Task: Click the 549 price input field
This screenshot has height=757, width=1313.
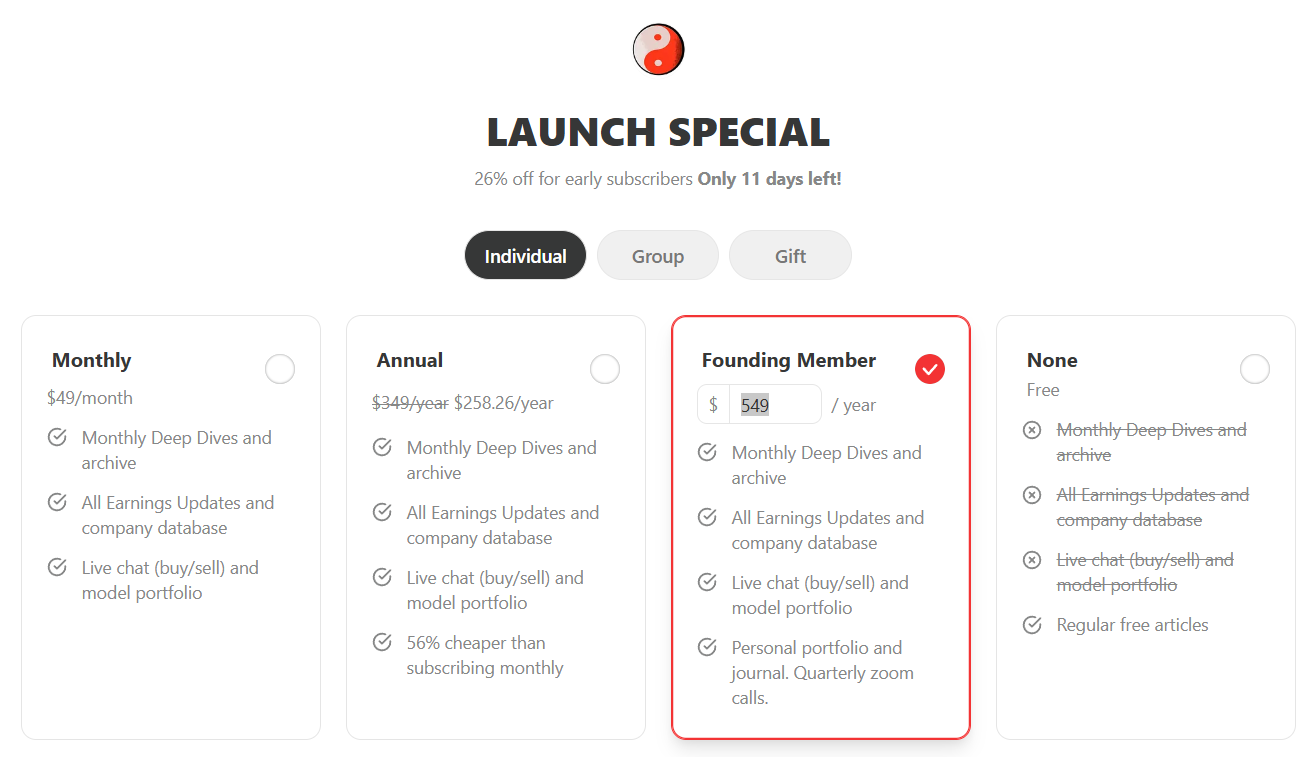Action: click(775, 405)
